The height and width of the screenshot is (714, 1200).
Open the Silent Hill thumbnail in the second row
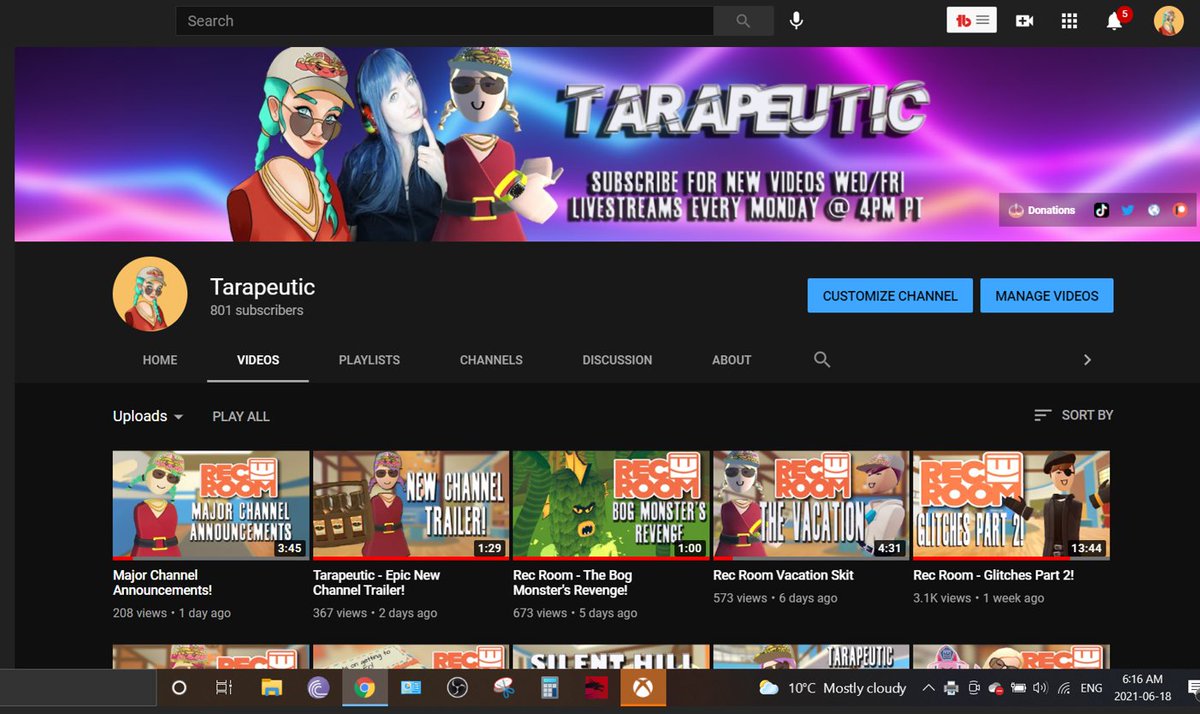click(x=611, y=656)
